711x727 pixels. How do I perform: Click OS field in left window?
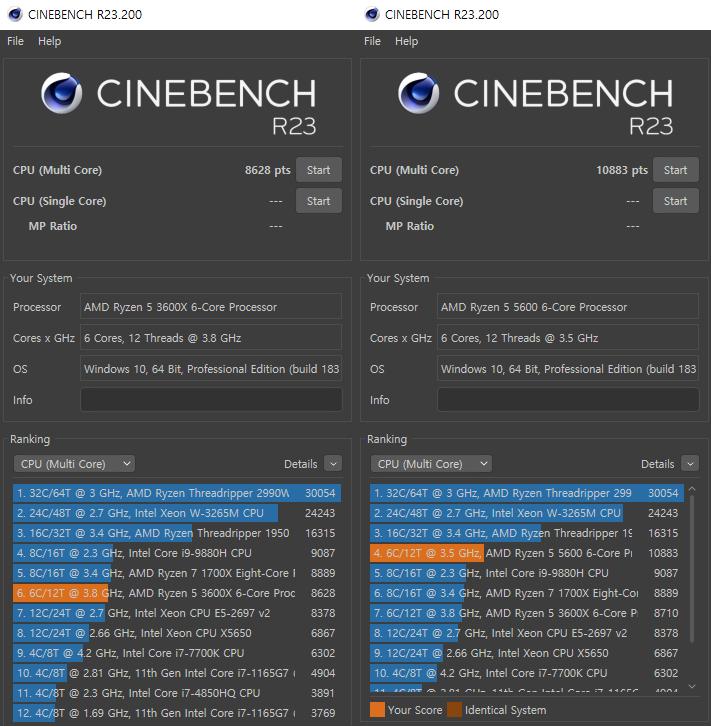click(211, 369)
